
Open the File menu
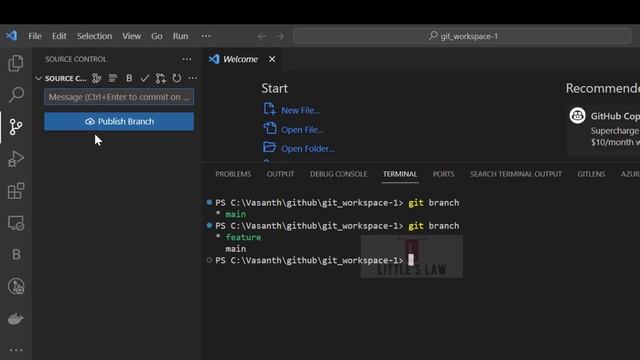[x=35, y=36]
